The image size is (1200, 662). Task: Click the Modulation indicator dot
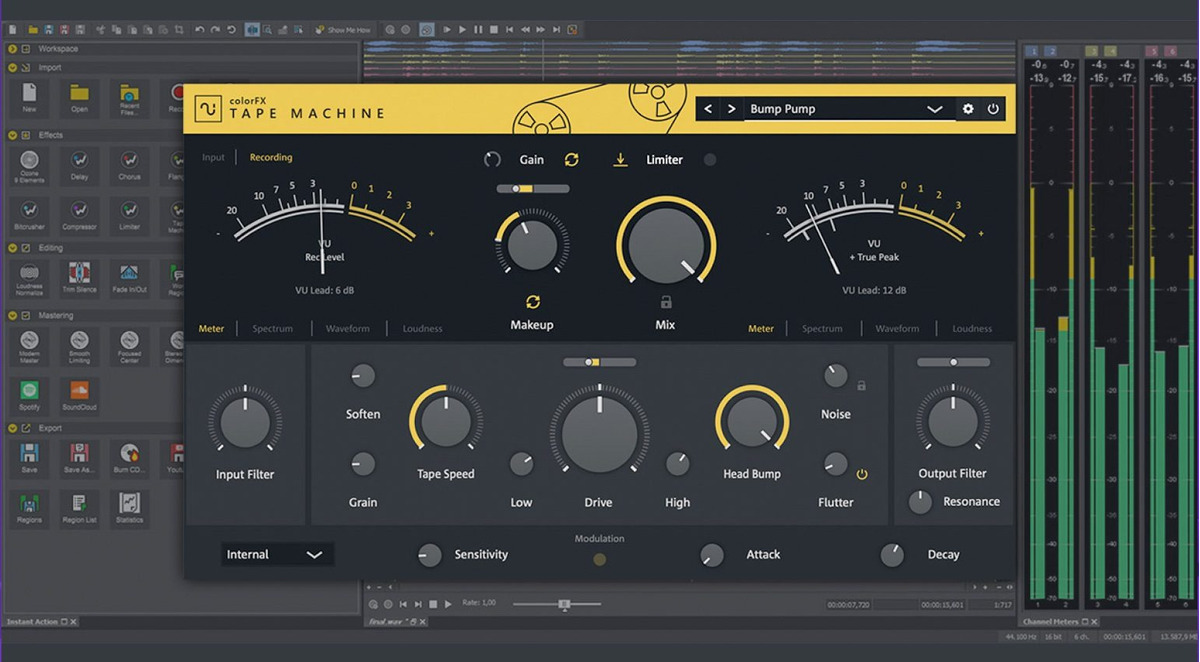click(x=599, y=560)
